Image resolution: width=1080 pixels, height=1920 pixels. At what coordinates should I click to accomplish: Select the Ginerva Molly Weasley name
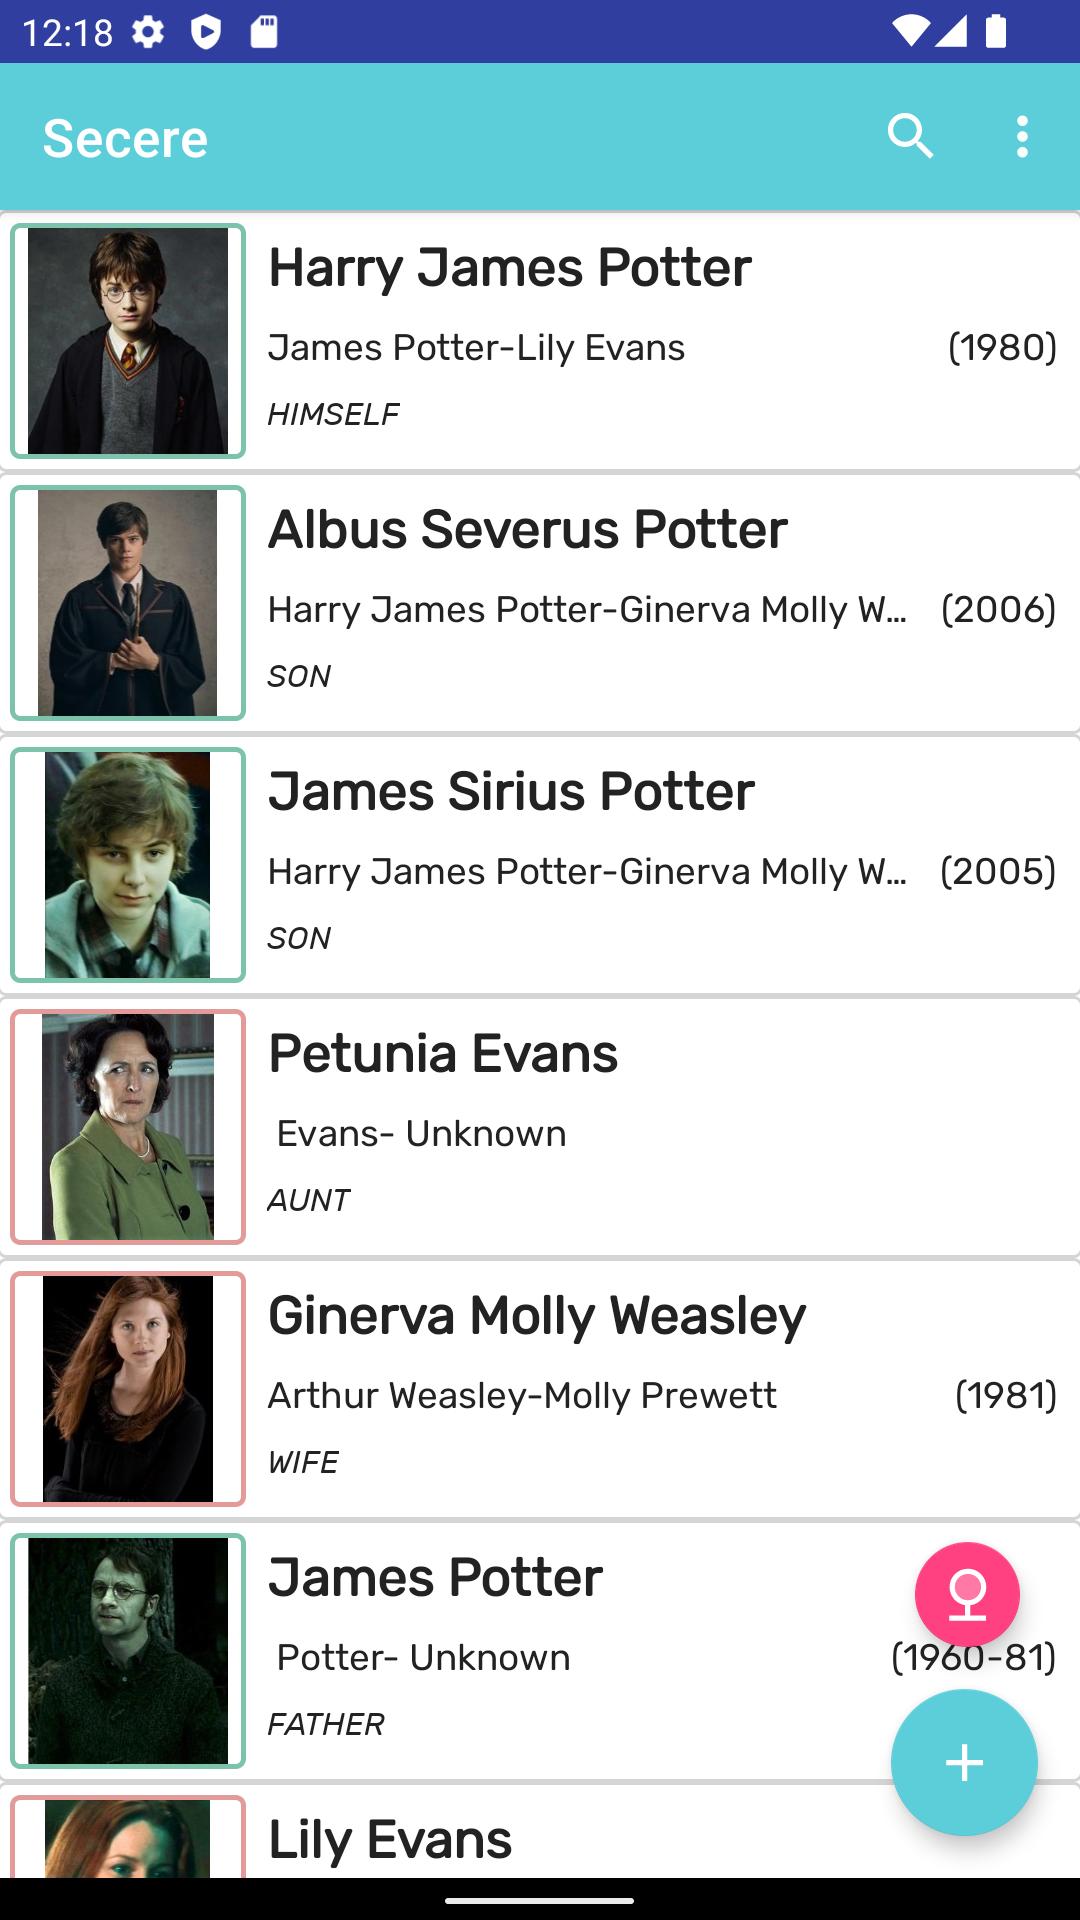click(x=536, y=1316)
